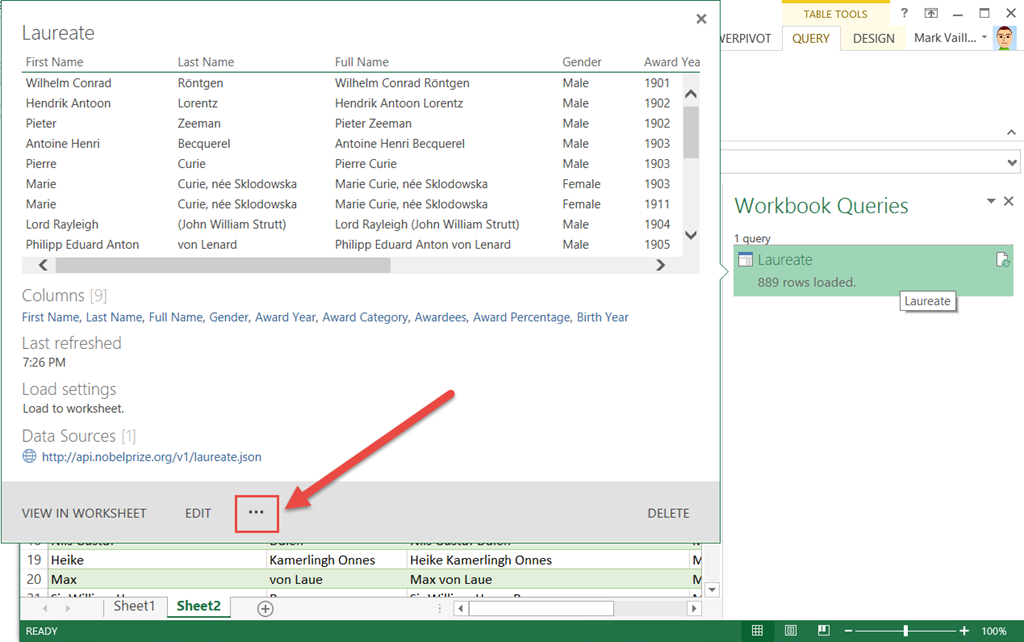Collapse the ribbon with chevron arrow
This screenshot has width=1024, height=642.
(x=1010, y=132)
